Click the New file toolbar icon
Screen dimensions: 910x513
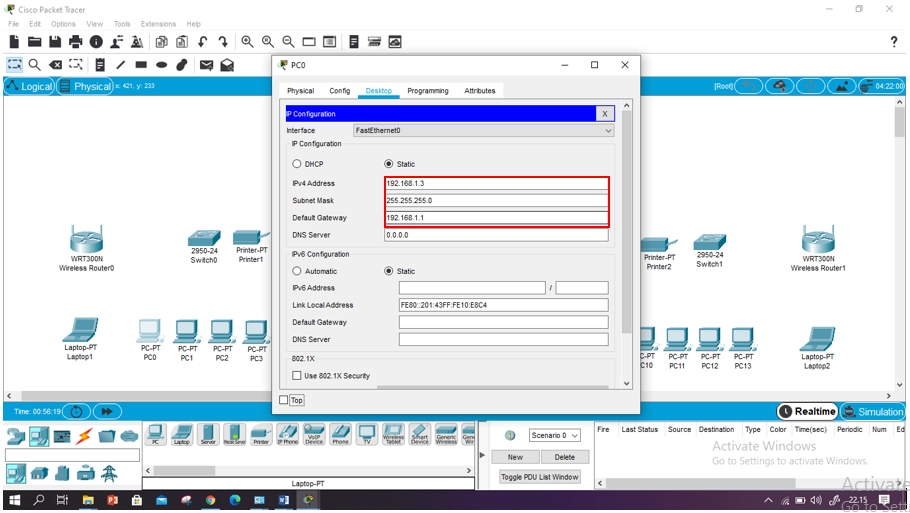coord(15,42)
